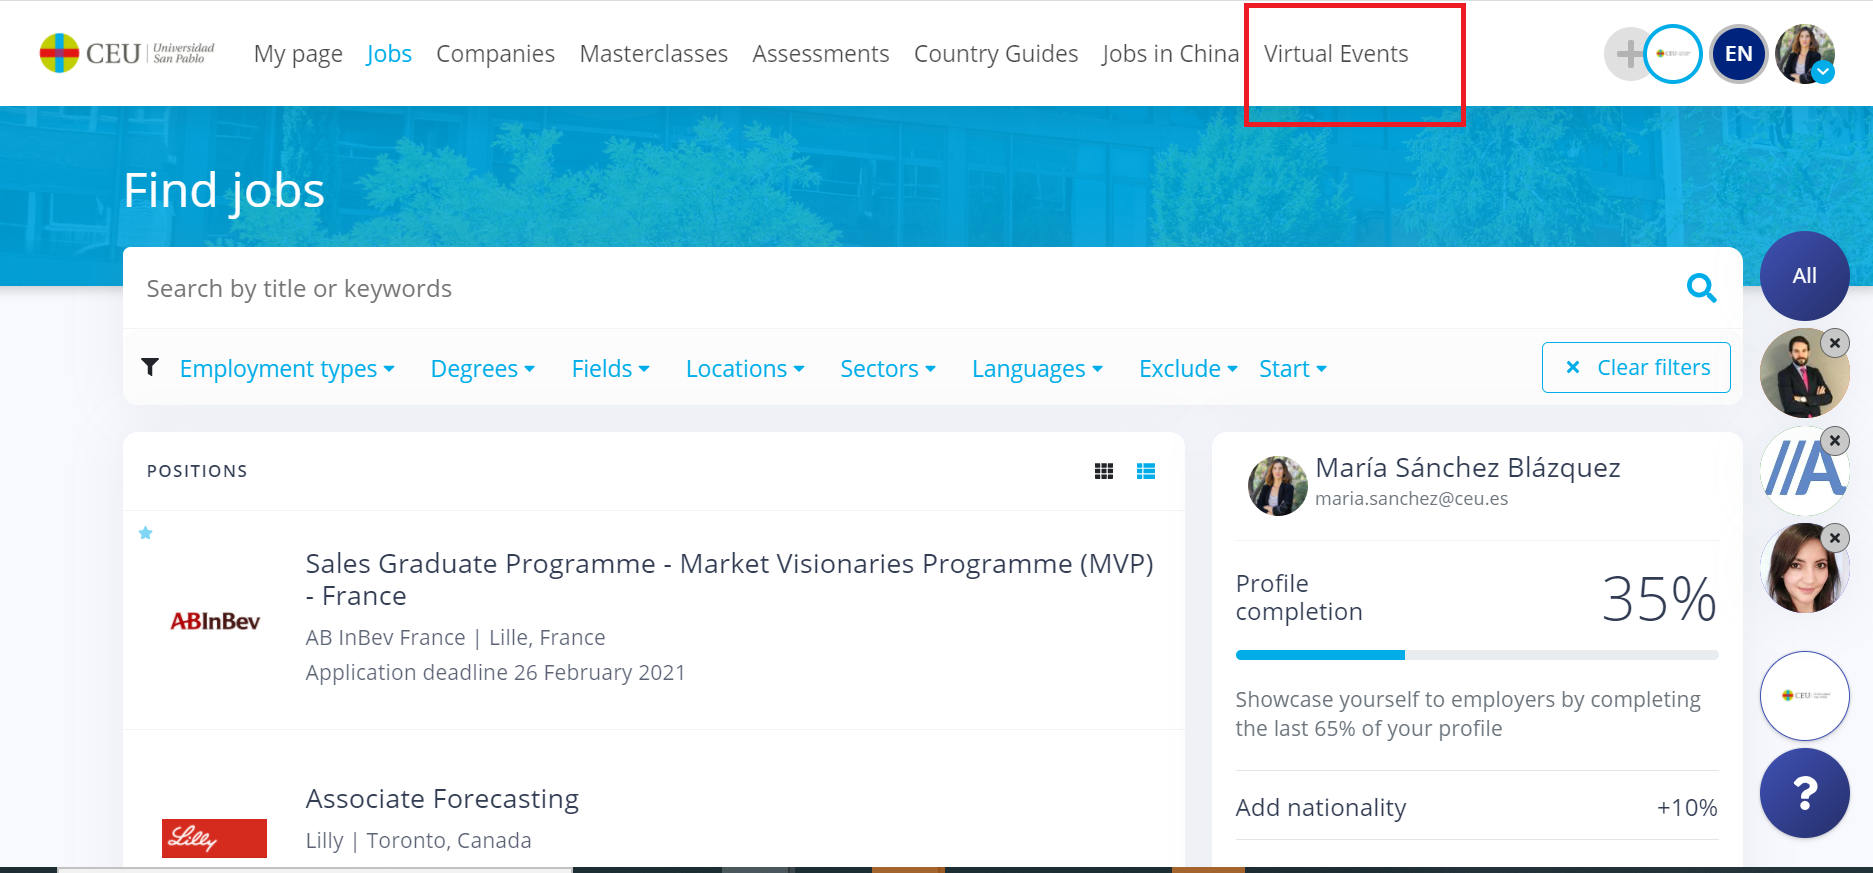The image size is (1873, 873).
Task: Switch positions to list view
Action: tap(1146, 471)
